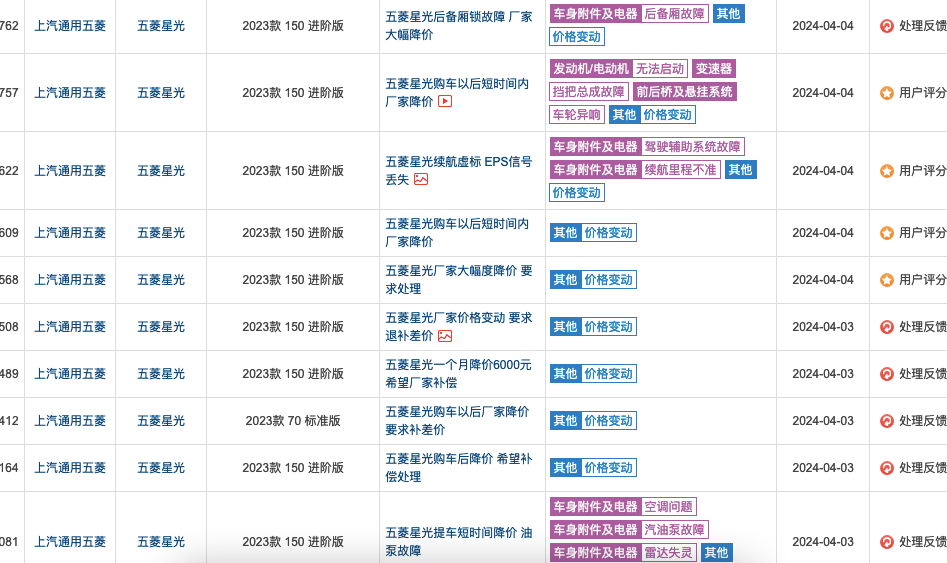Click the red 处理反馈 status icon in row 081
Image resolution: width=947 pixels, height=563 pixels.
[887, 542]
